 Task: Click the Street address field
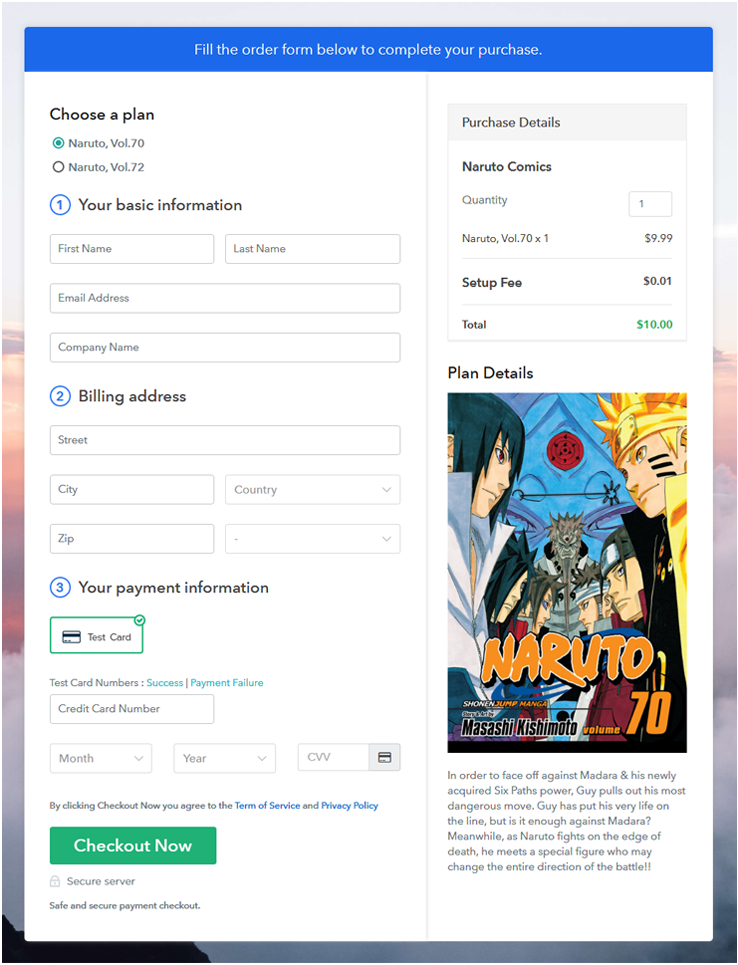pyautogui.click(x=225, y=440)
